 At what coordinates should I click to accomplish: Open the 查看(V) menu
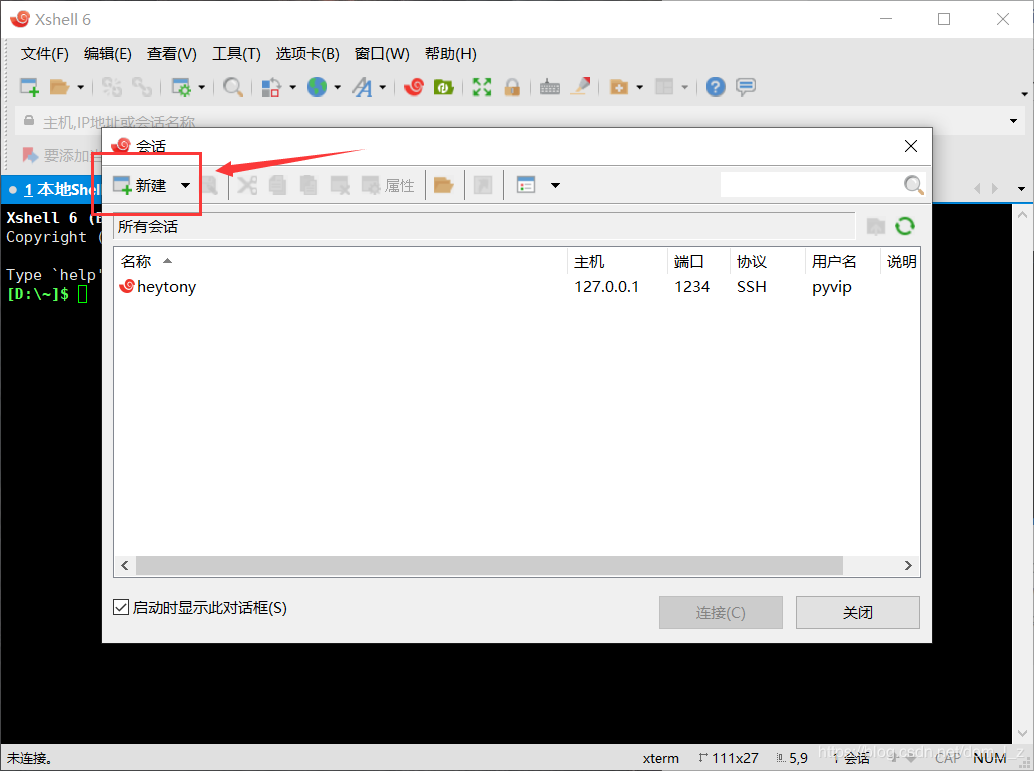tap(171, 54)
